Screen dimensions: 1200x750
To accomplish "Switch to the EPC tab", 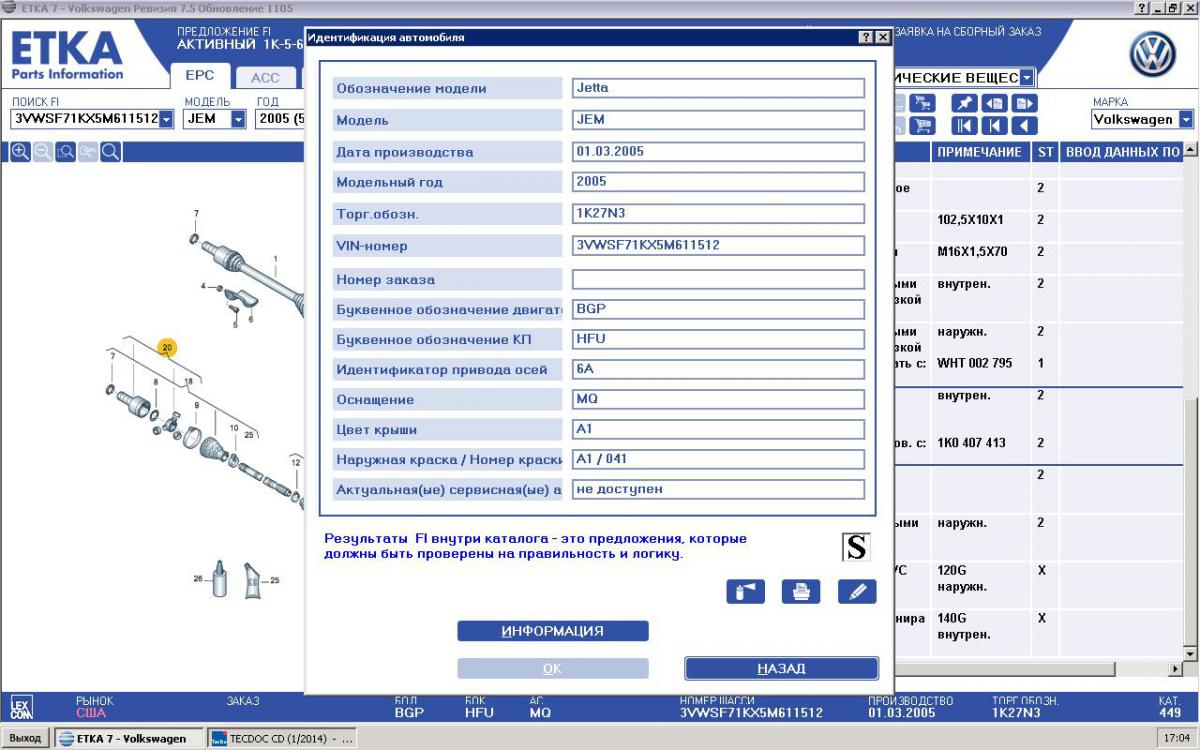I will pos(200,76).
